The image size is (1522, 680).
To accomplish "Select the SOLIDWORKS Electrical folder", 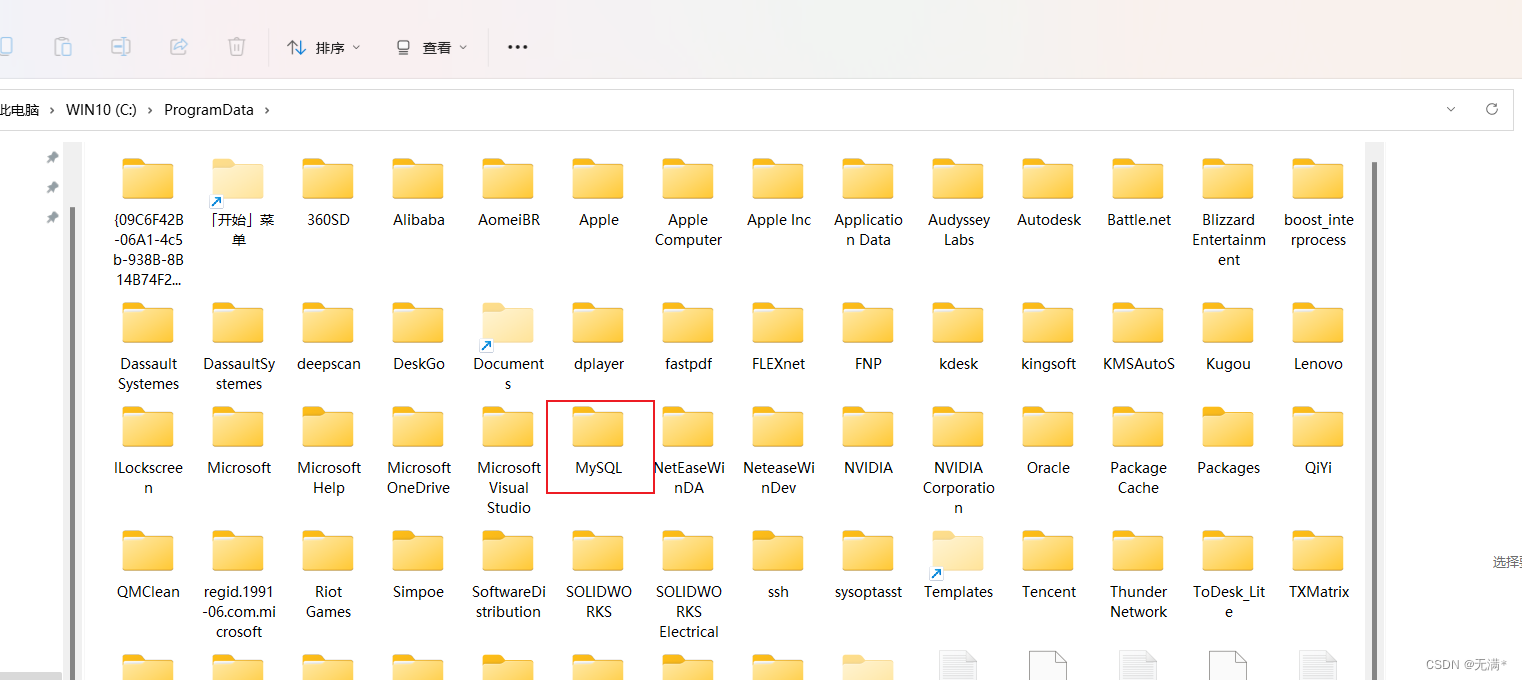I will [x=688, y=585].
